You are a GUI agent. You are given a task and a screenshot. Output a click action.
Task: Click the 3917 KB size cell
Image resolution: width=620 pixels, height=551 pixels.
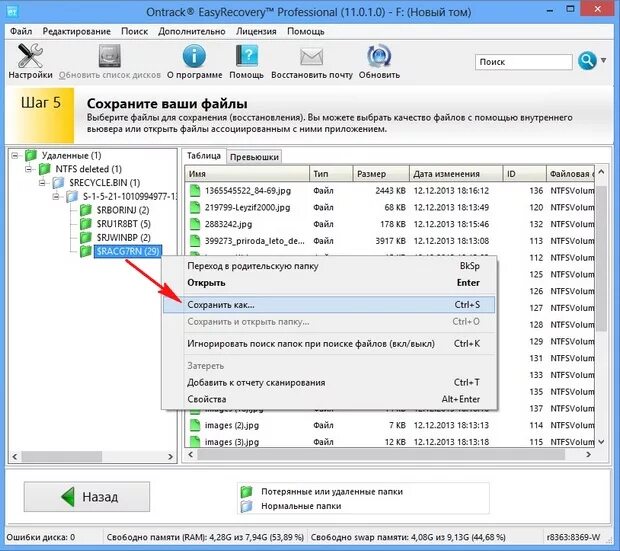390,241
